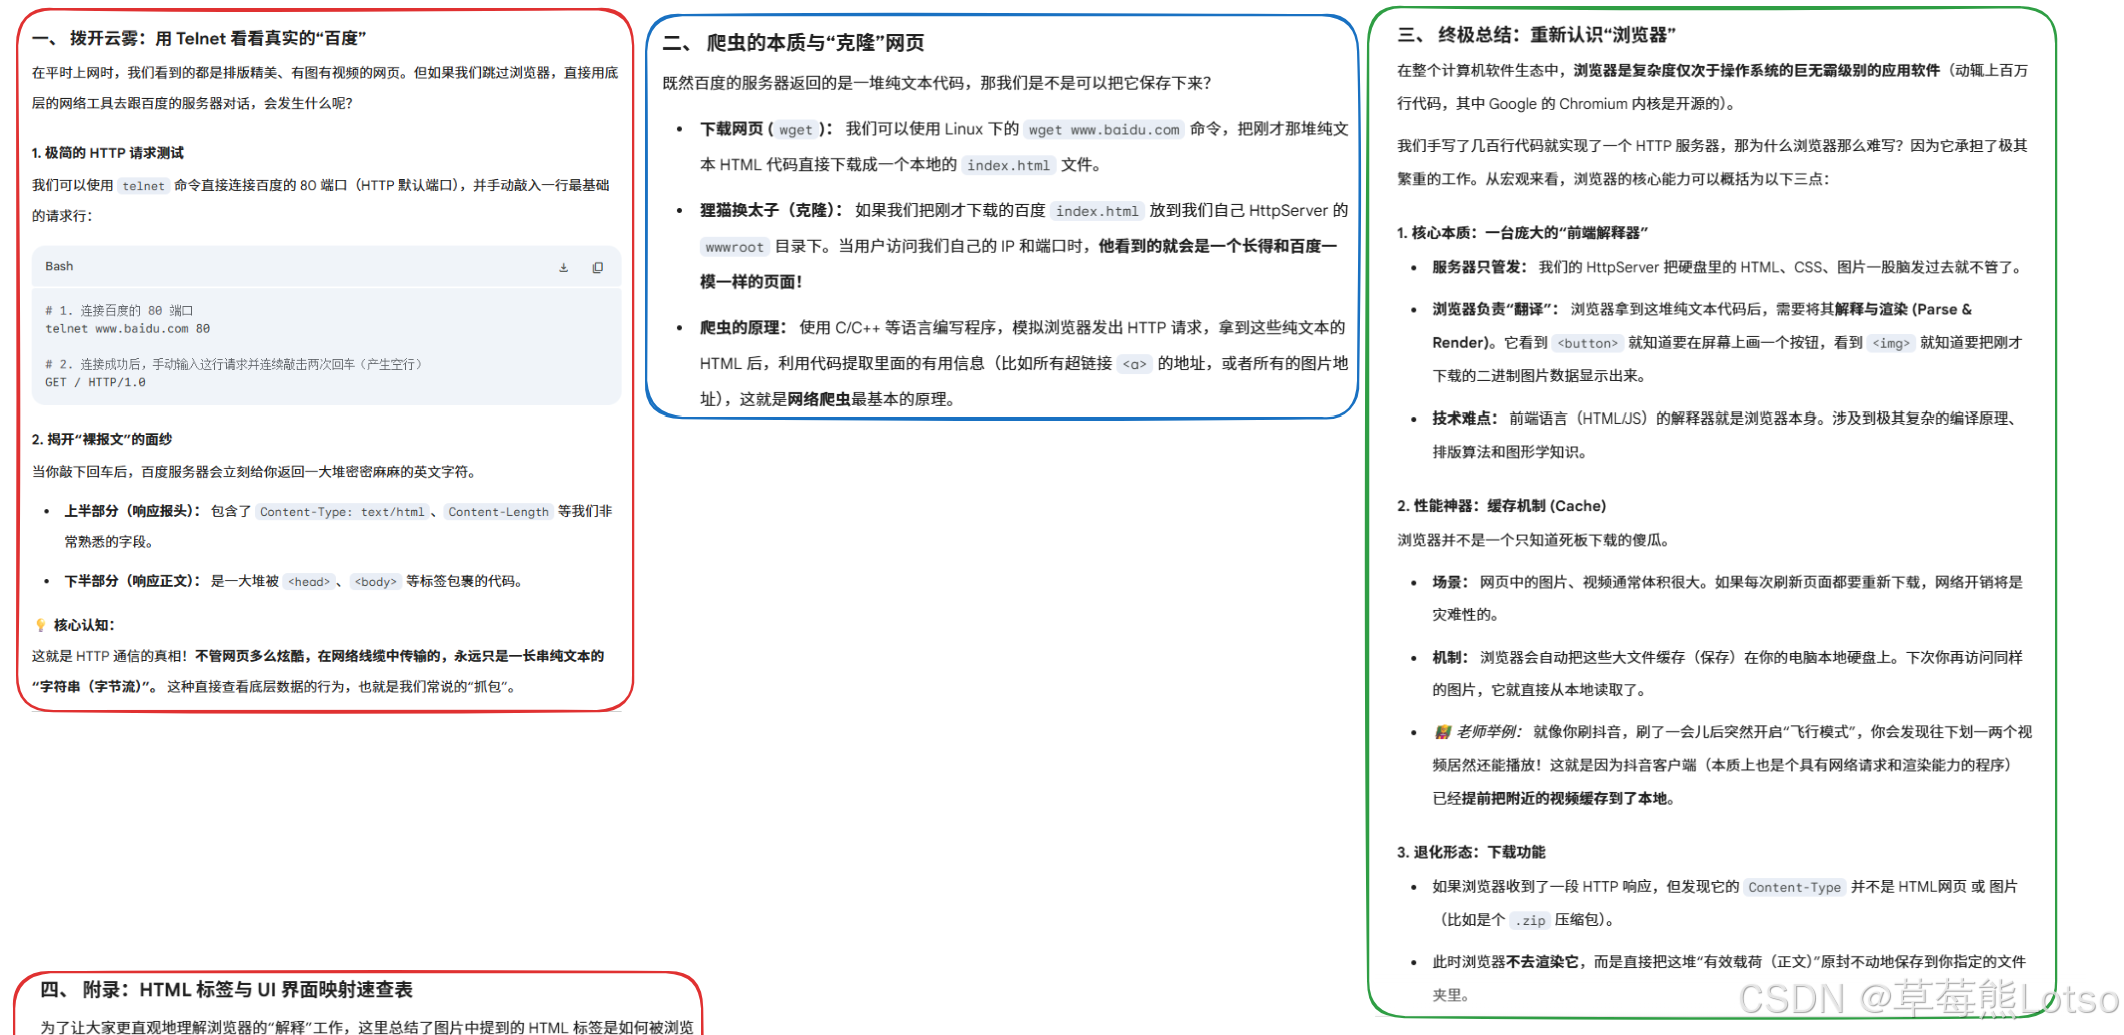Image resolution: width=2124 pixels, height=1035 pixels.
Task: Click bullet label '服务器只管发:'
Action: tap(1479, 267)
